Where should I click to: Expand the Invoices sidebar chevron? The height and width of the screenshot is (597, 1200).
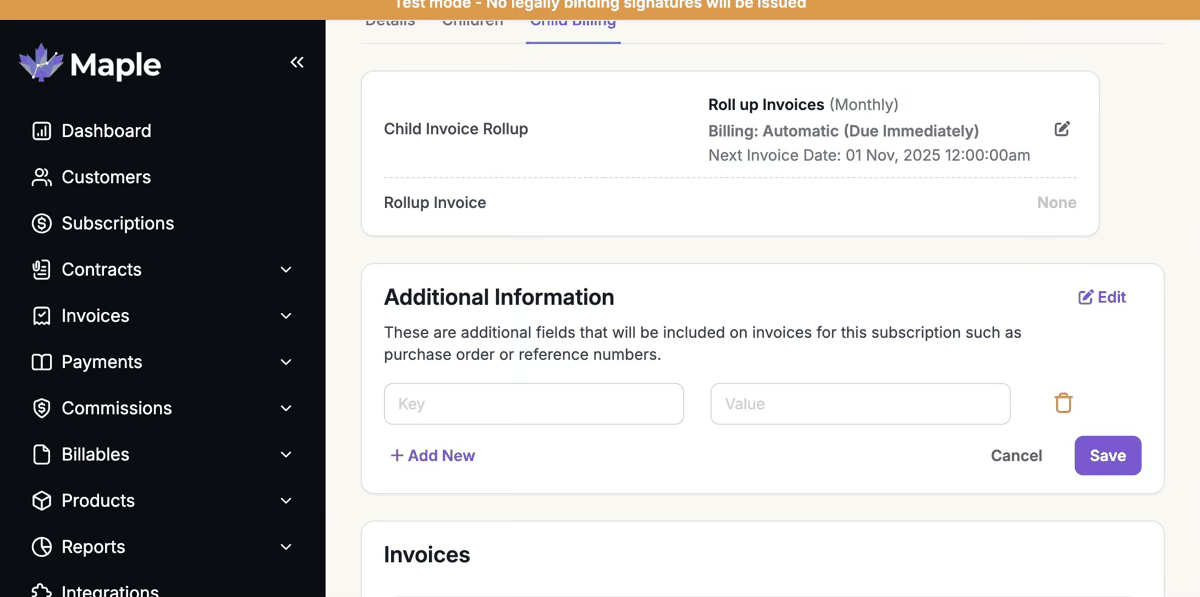click(x=286, y=316)
